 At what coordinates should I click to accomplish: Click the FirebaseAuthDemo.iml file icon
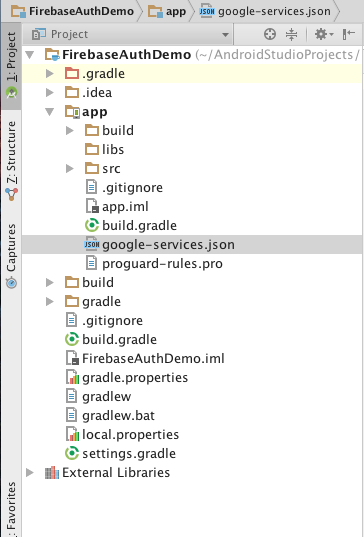72,358
